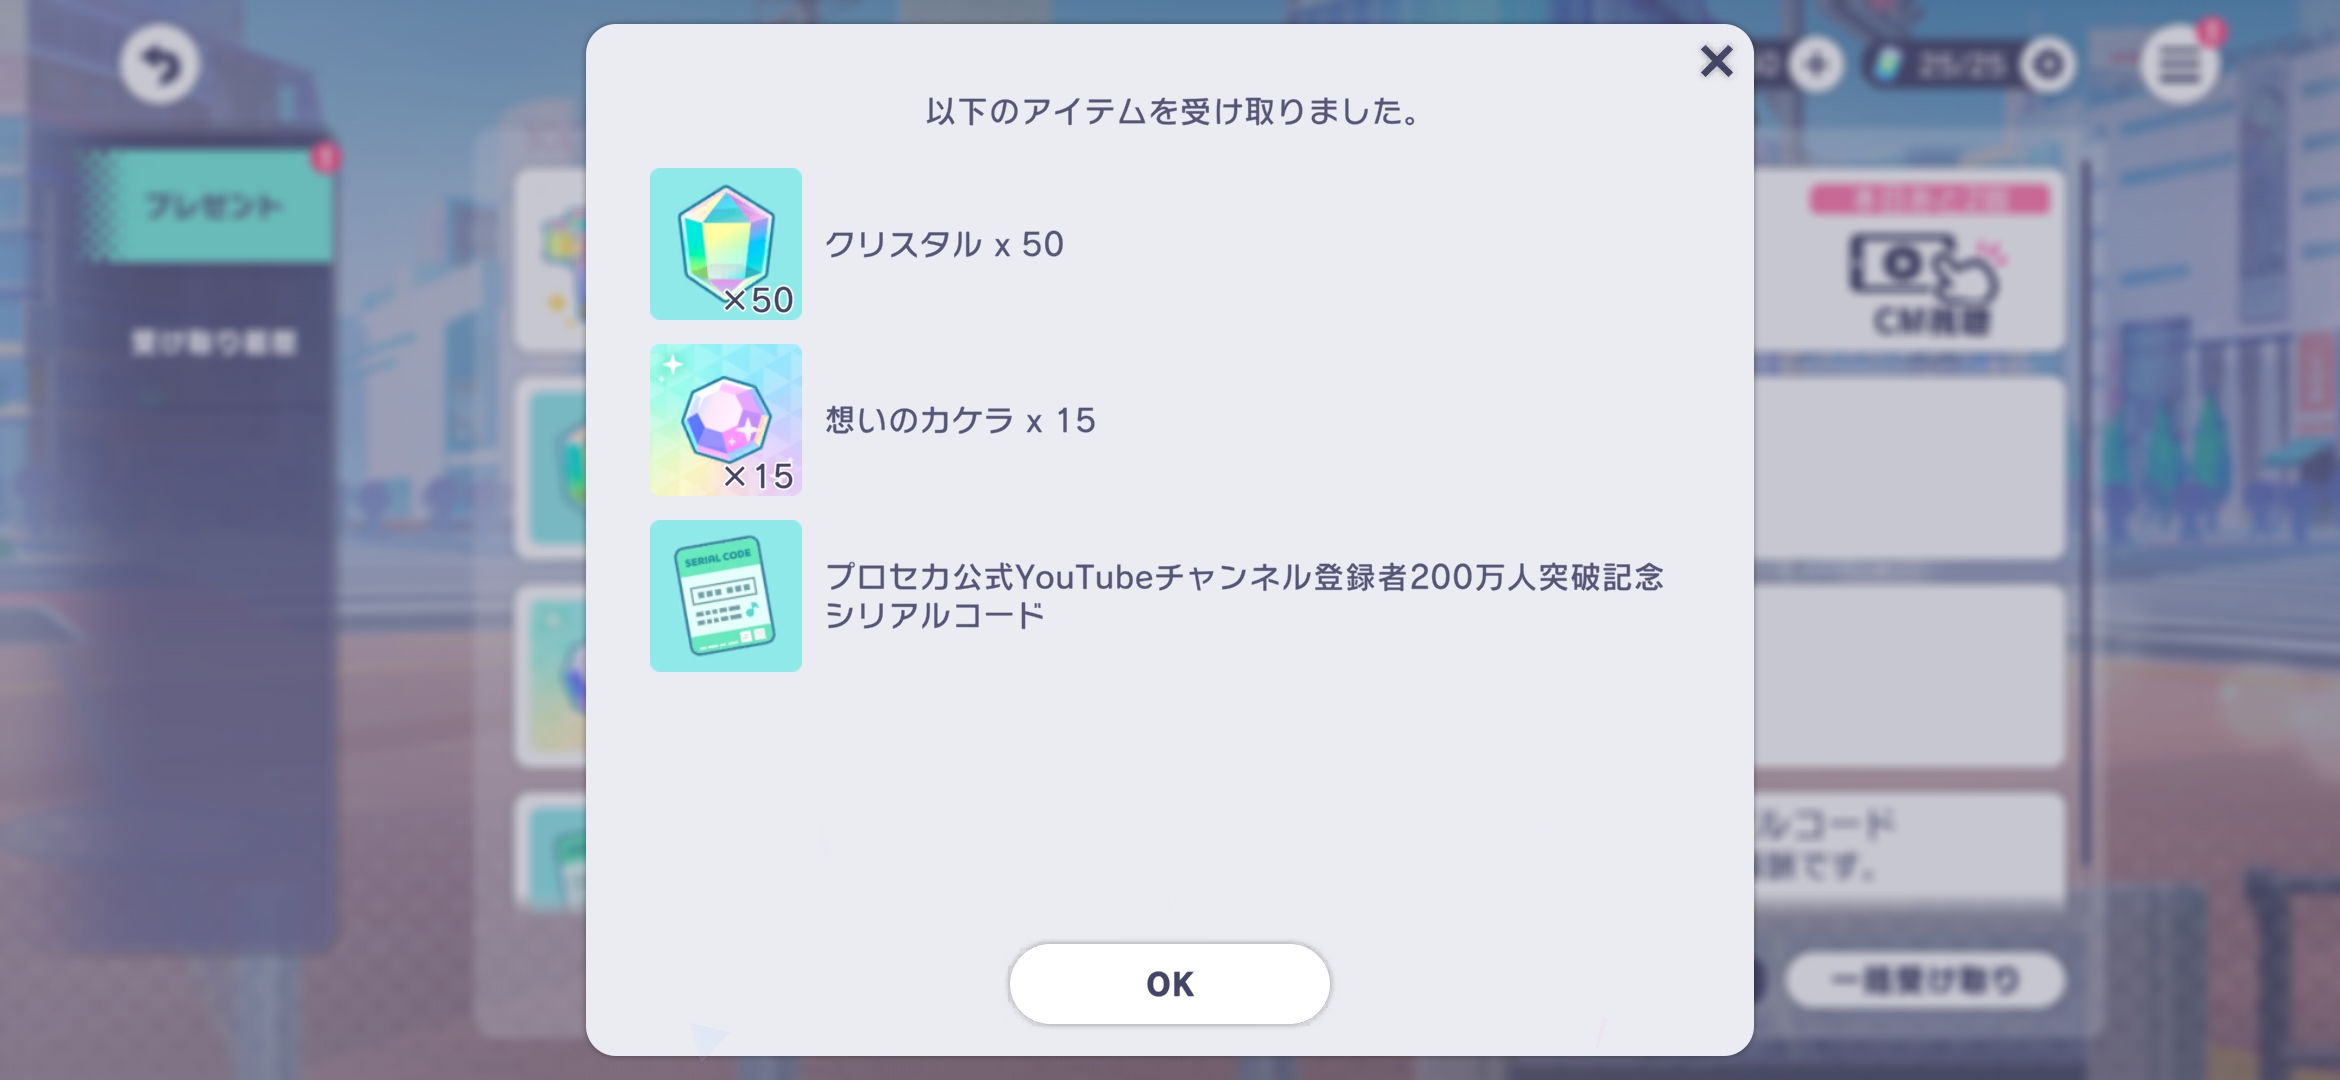Click the plus icon to add crystals

1816,66
